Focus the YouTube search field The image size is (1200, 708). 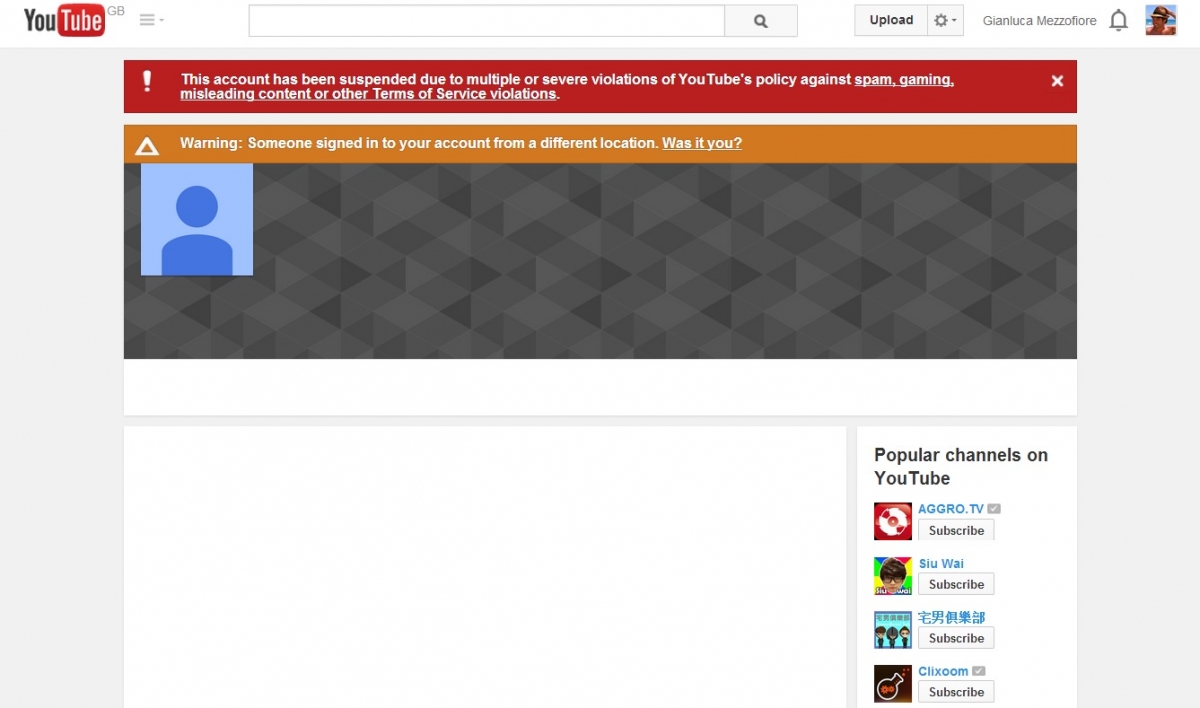[x=486, y=21]
